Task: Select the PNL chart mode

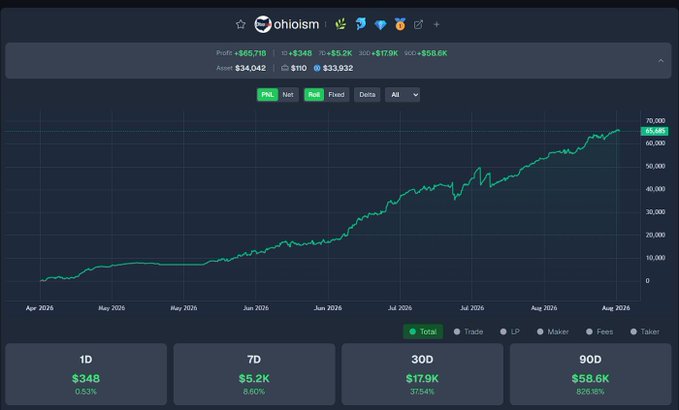Action: [267, 95]
